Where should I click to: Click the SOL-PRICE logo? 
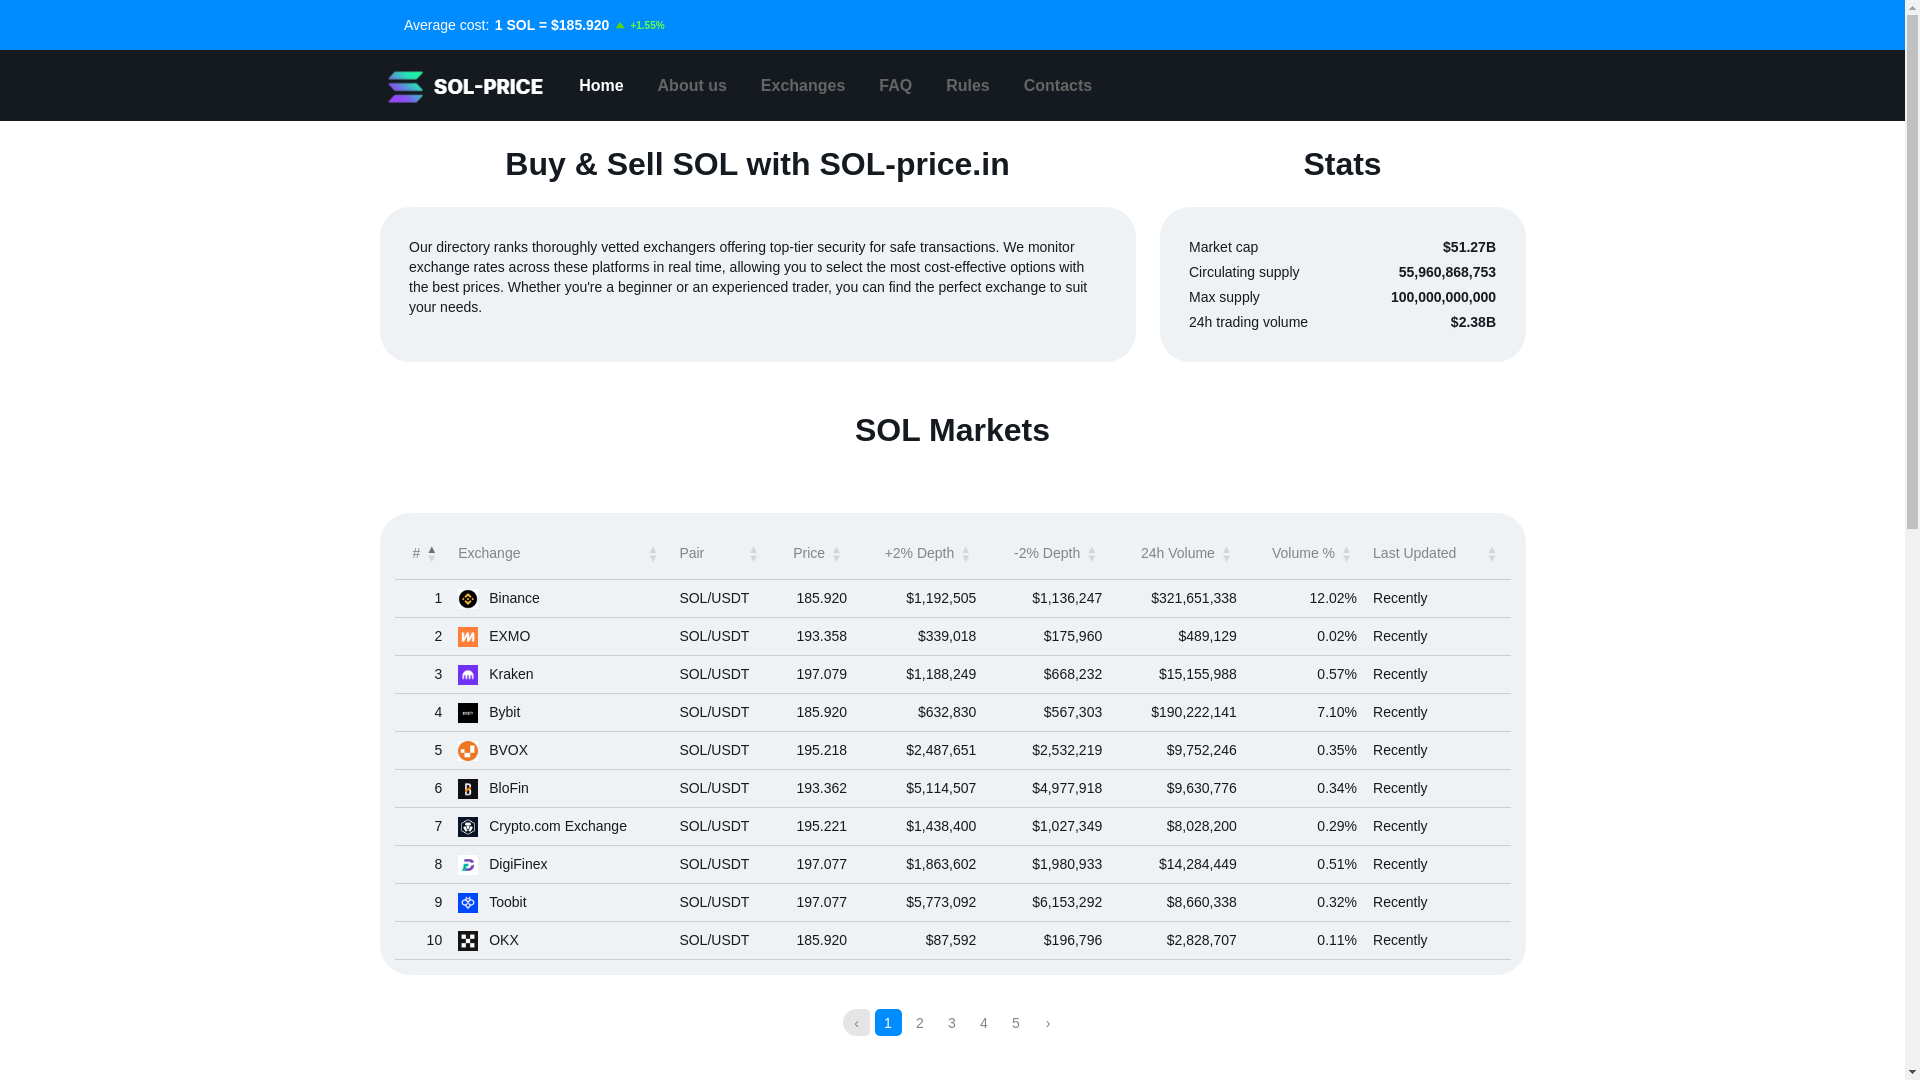[x=465, y=86]
